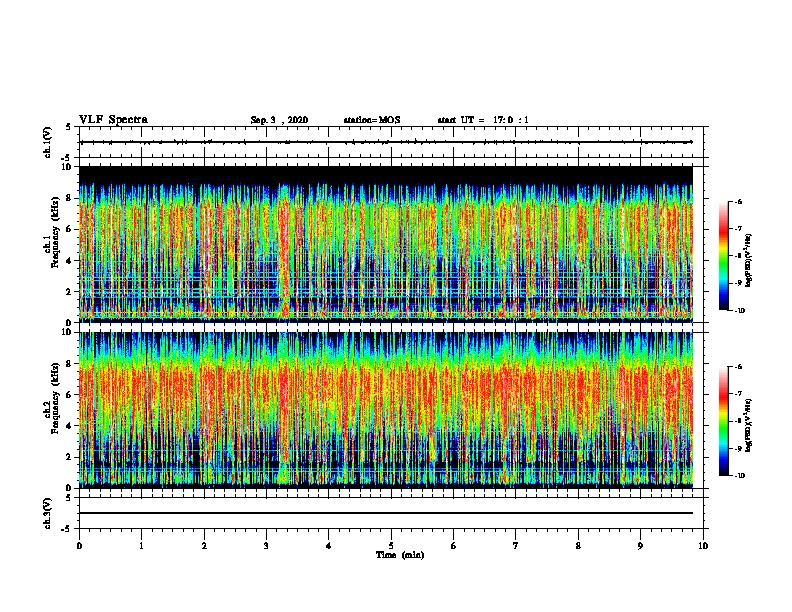Click the '3' tick on the time axis
Screen dimensions: 792x612
pos(266,546)
